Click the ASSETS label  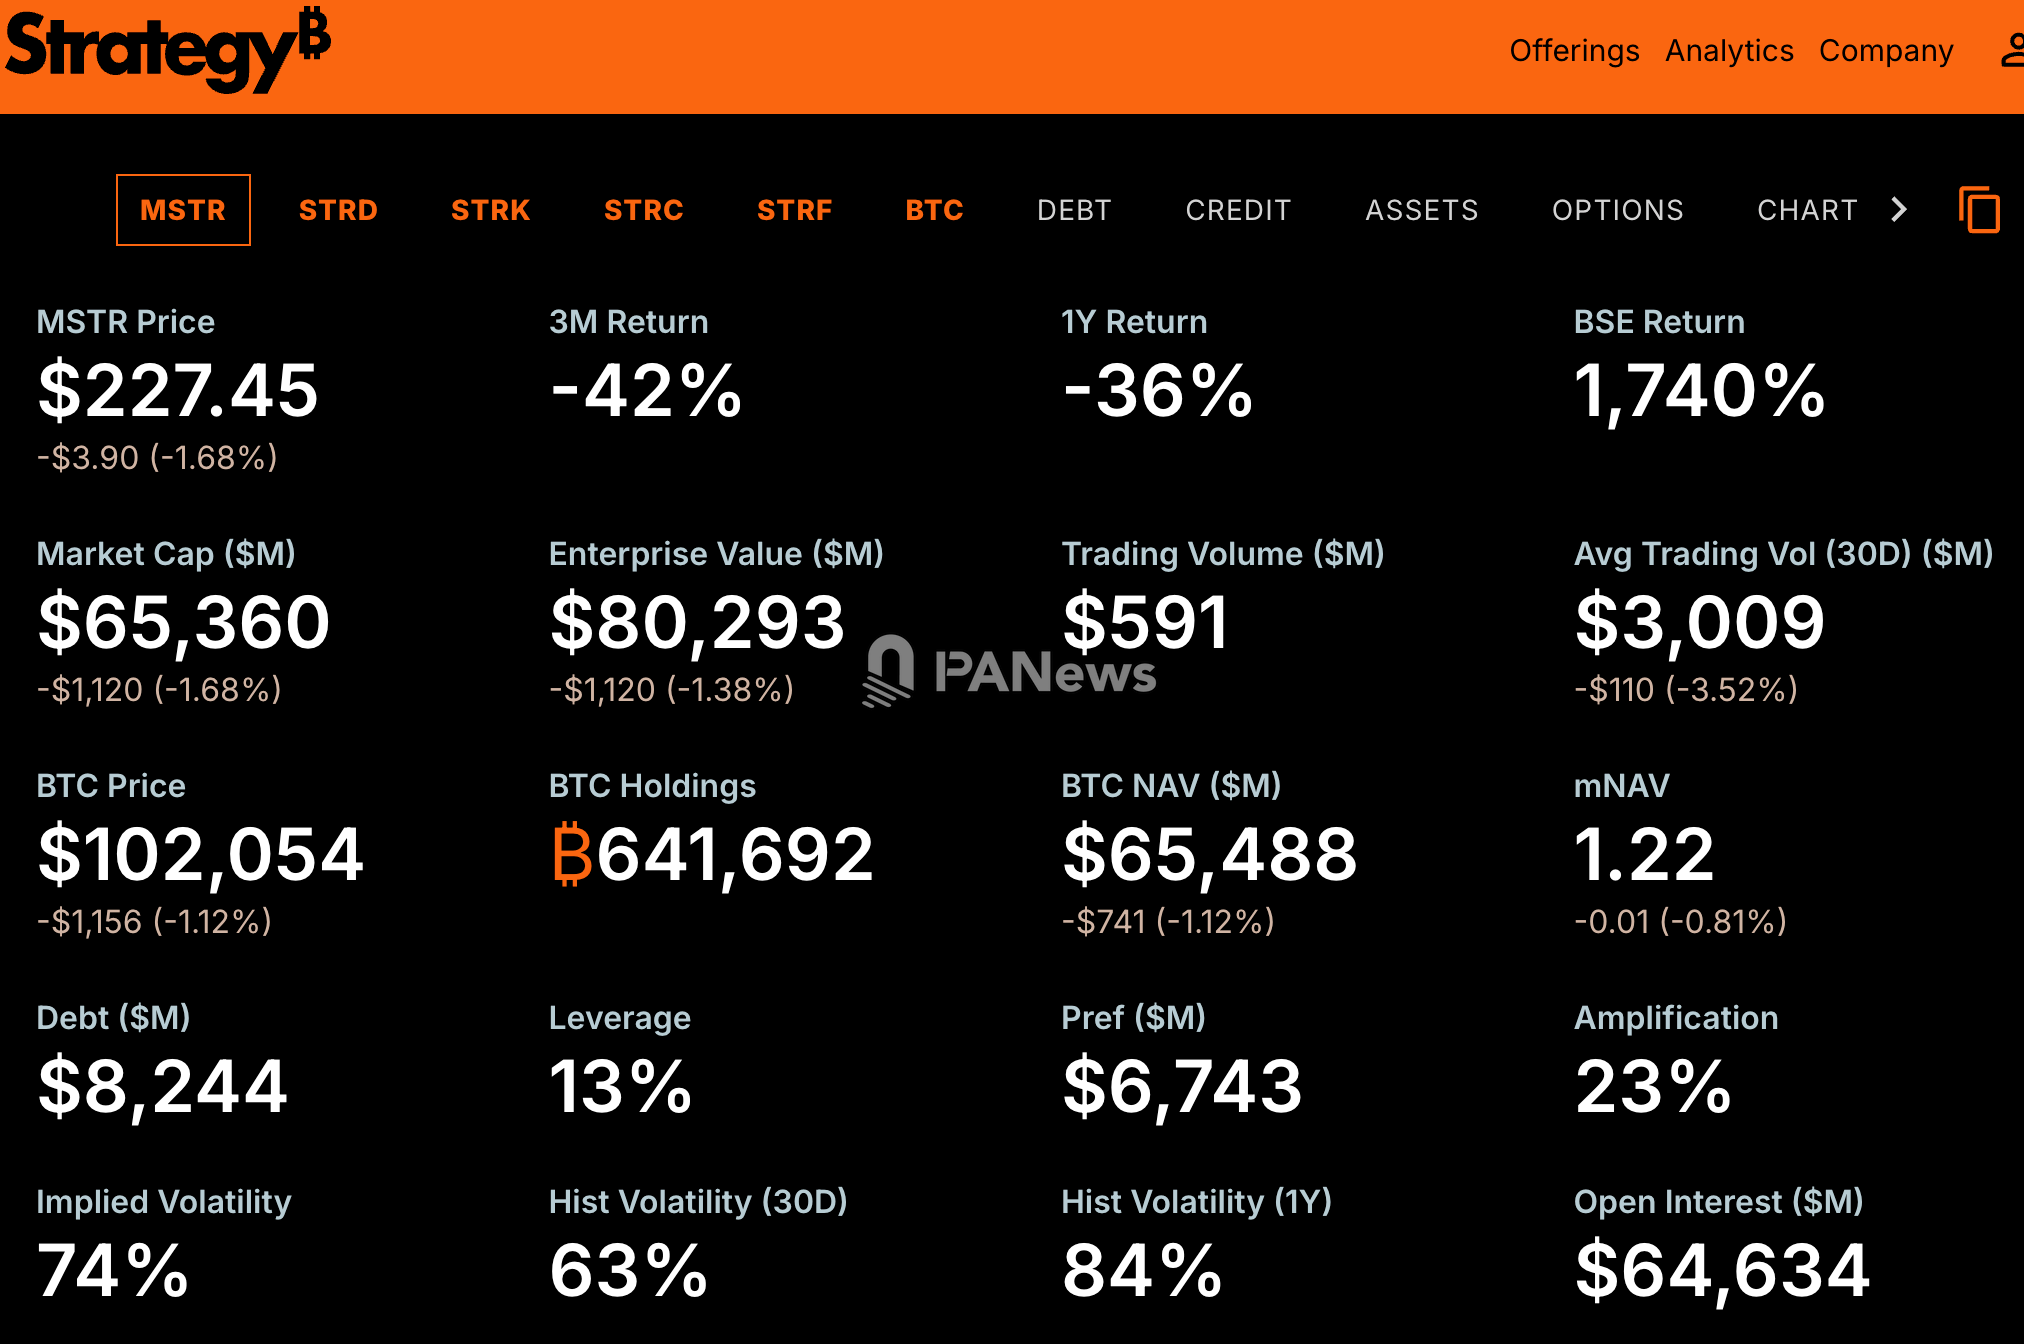1421,210
